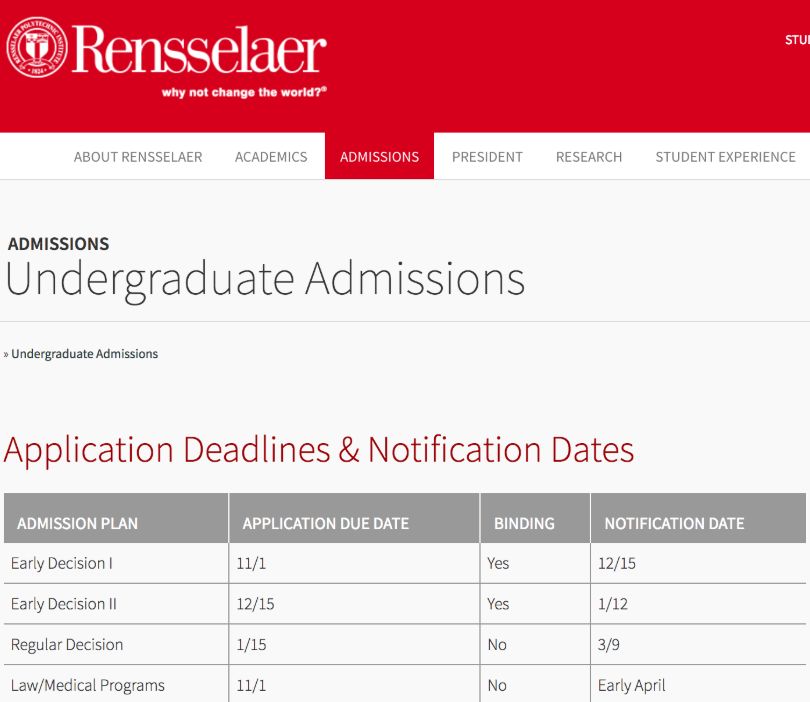Open the Research navigation item
This screenshot has height=702, width=810.
(589, 157)
